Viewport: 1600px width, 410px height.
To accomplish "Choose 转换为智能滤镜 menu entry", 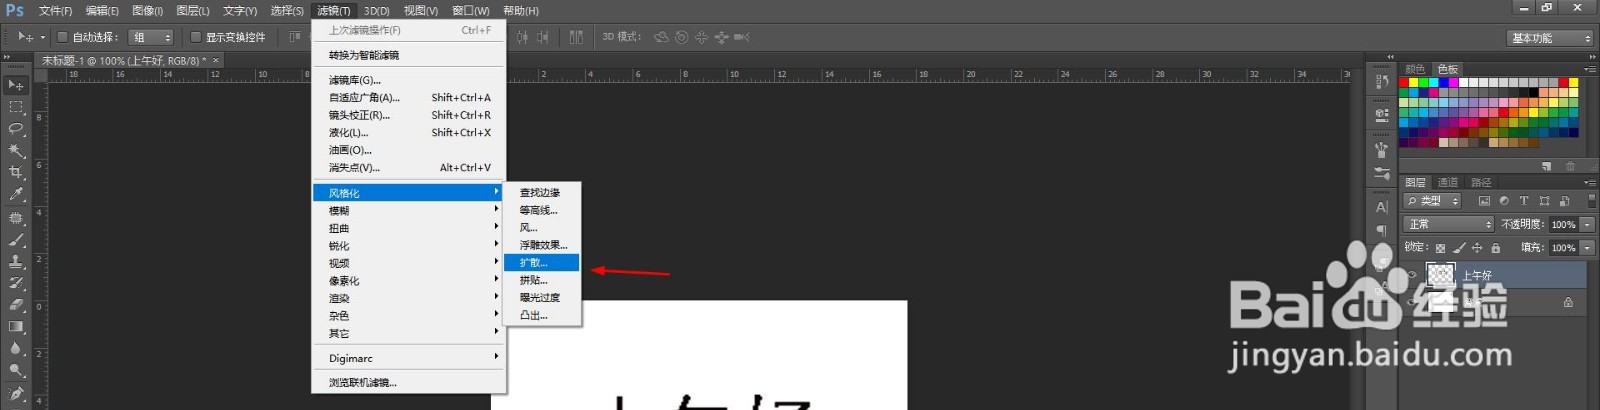I will (x=409, y=55).
